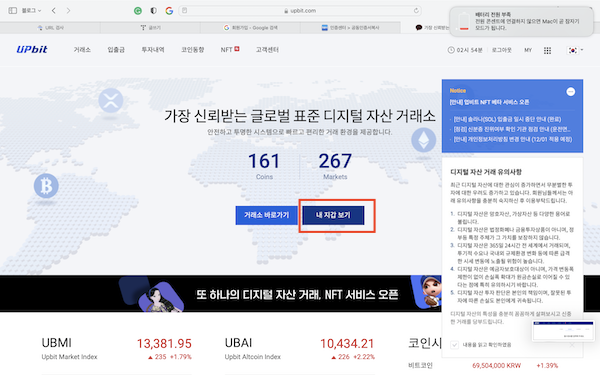Open the 투자내역 menu
Screen dimensions: 600x375
pos(153,50)
